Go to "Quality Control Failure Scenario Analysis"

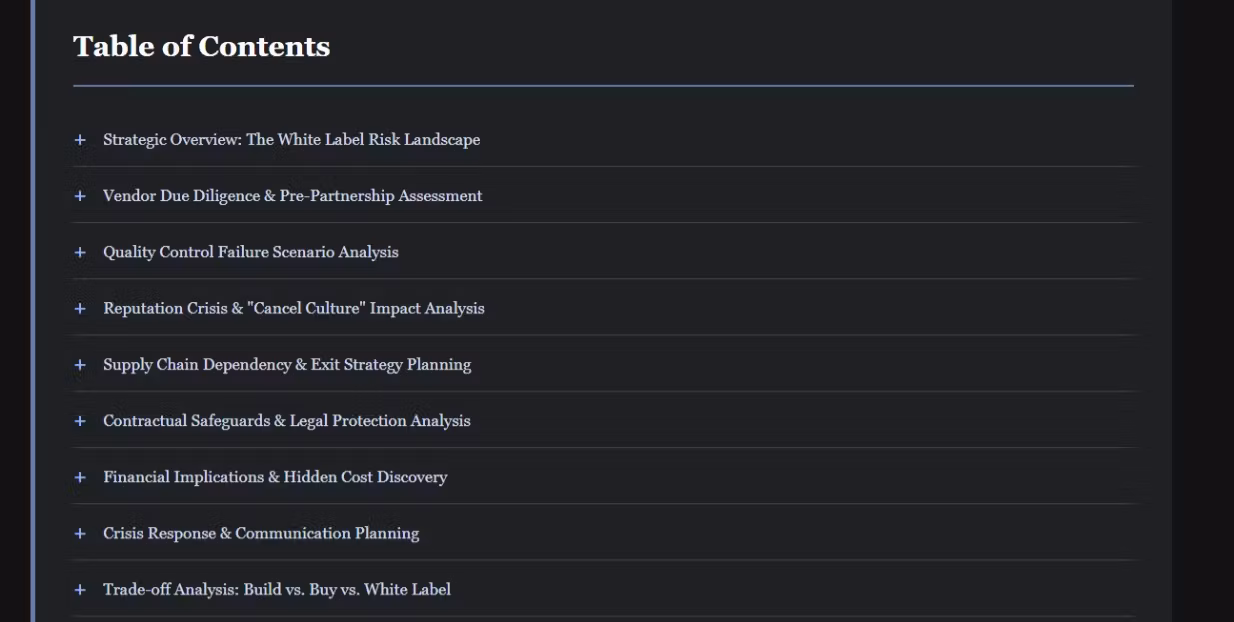pos(250,252)
